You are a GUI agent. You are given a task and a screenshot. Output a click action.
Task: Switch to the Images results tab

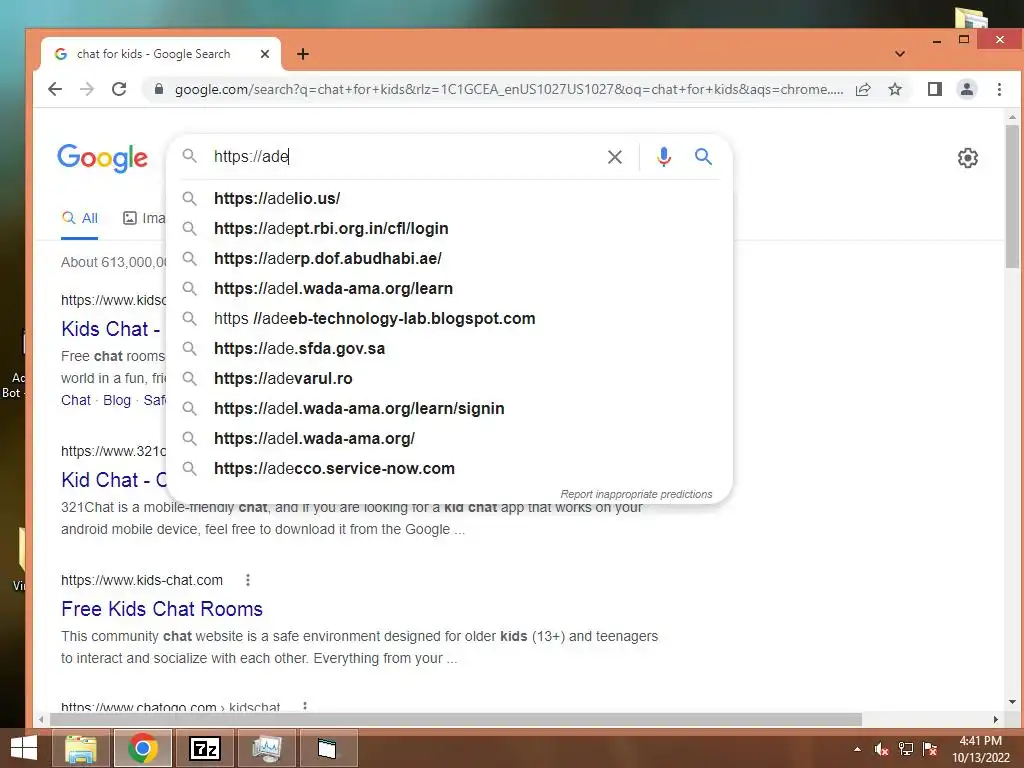click(x=144, y=218)
